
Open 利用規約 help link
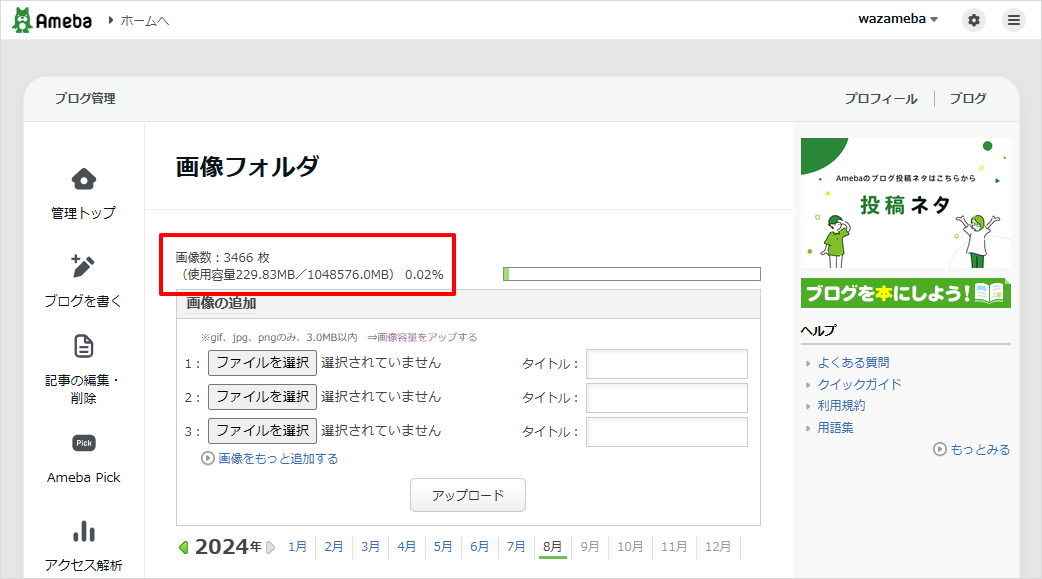tap(841, 405)
